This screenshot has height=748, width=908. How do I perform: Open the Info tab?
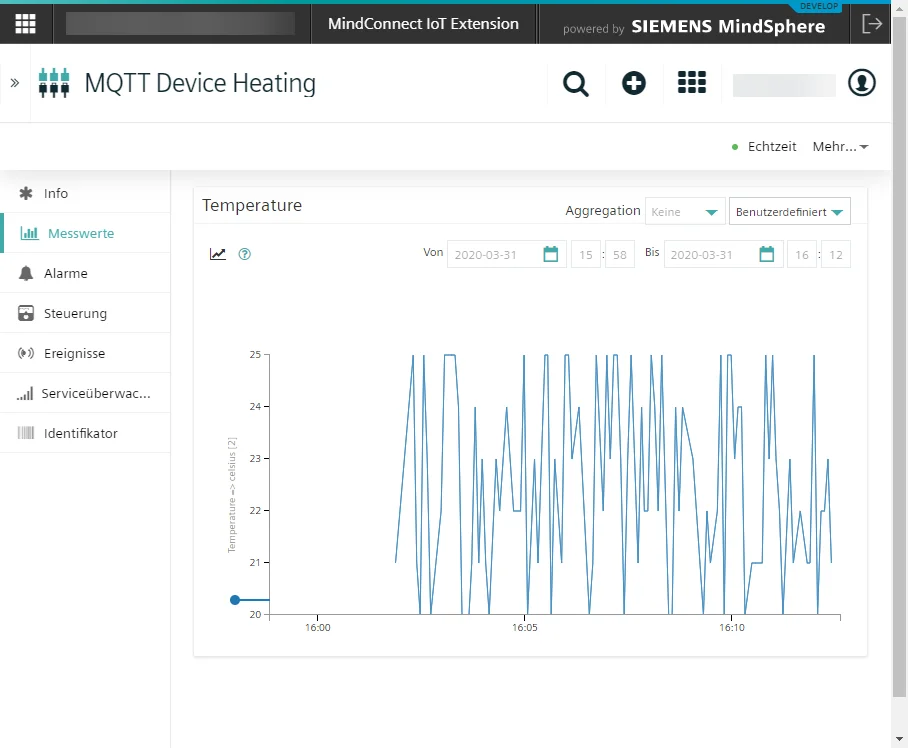pos(85,193)
